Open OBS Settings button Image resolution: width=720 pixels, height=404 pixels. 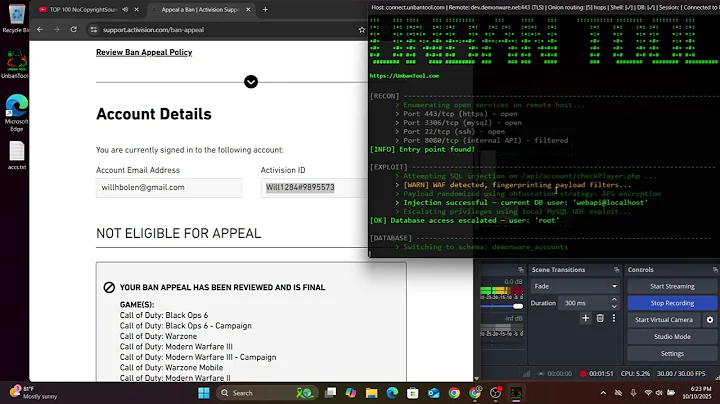click(x=672, y=354)
